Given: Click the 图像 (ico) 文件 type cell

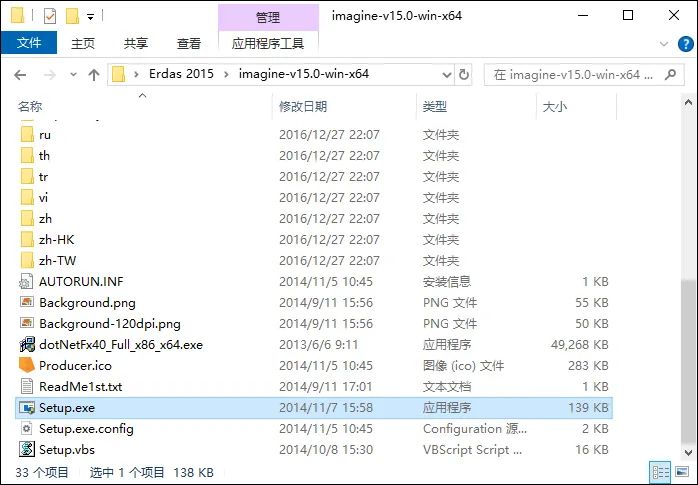Looking at the screenshot, I should tap(463, 365).
